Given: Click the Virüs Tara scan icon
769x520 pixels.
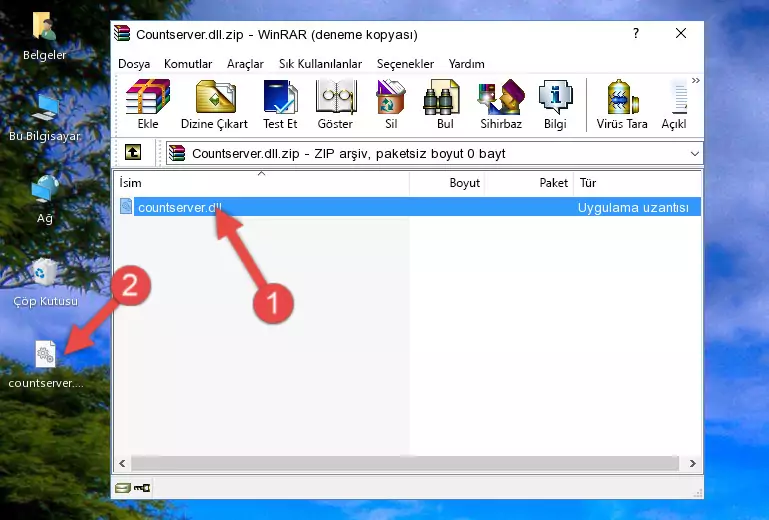Looking at the screenshot, I should 622,104.
